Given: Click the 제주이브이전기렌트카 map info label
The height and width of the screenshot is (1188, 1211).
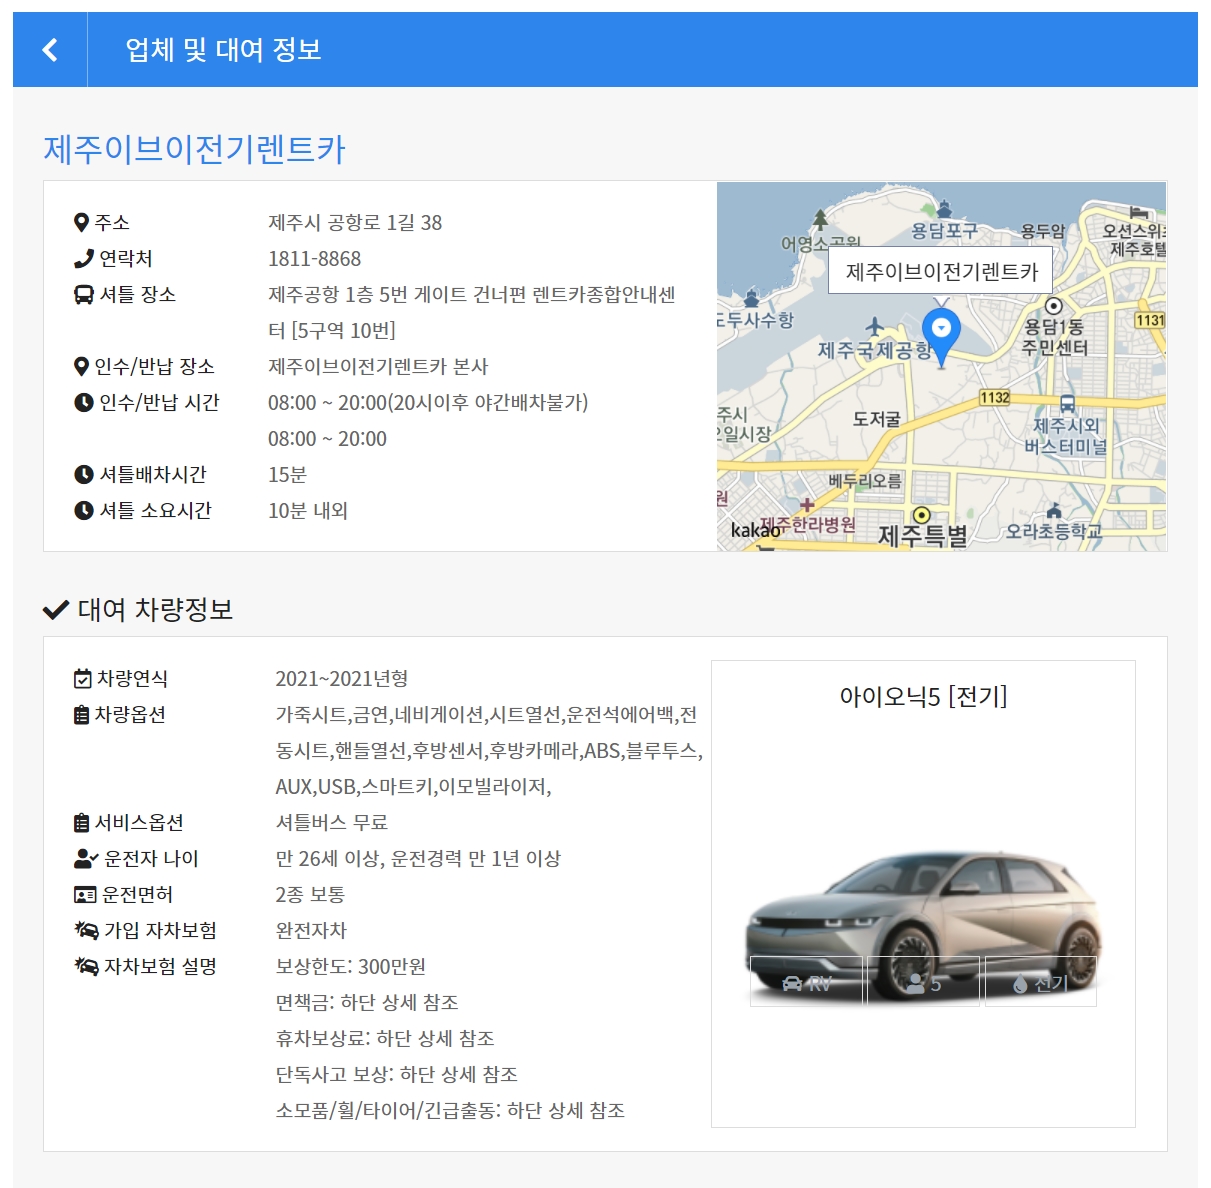Looking at the screenshot, I should tap(944, 271).
